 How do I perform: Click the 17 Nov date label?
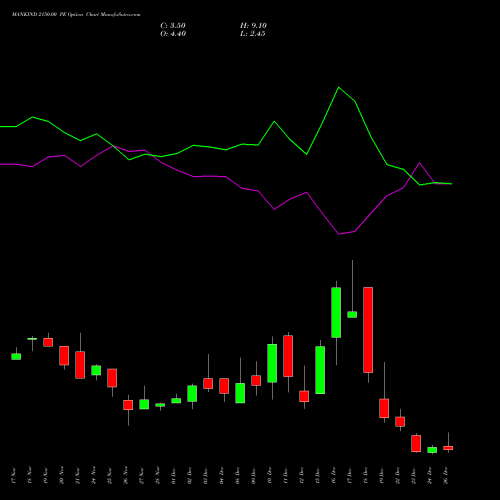tap(14, 476)
